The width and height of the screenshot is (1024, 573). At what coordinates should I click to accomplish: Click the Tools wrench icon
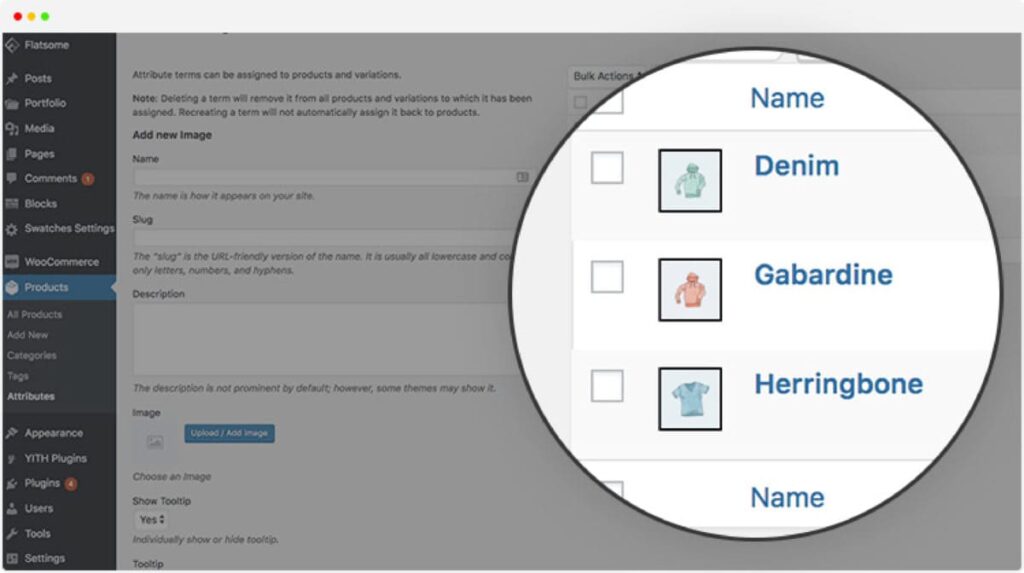point(12,534)
